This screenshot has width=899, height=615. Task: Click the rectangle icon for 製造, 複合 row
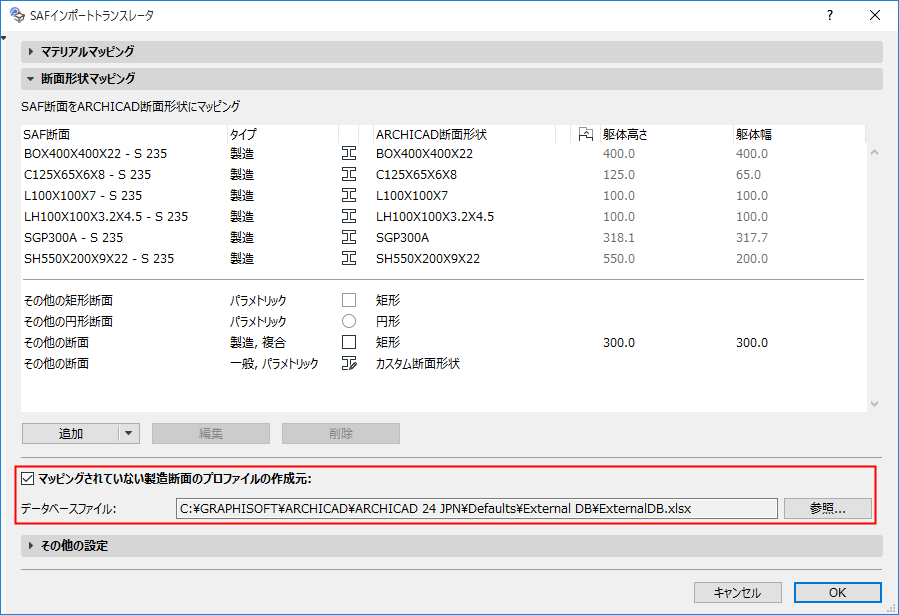[349, 342]
